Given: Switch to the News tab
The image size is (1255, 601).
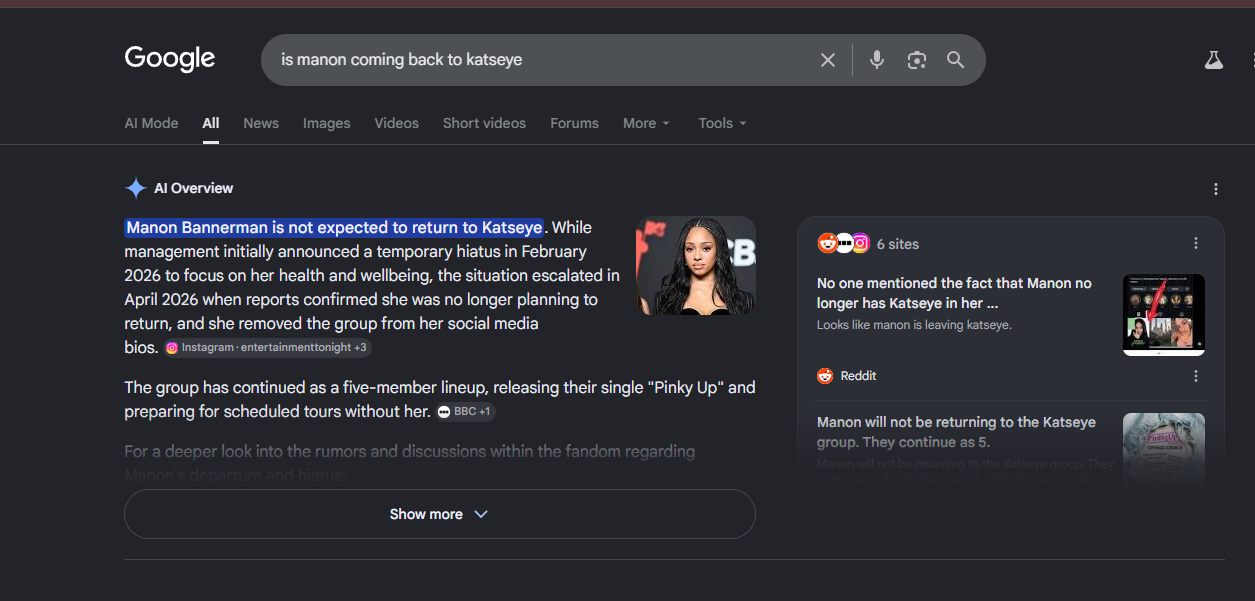Looking at the screenshot, I should (x=261, y=123).
